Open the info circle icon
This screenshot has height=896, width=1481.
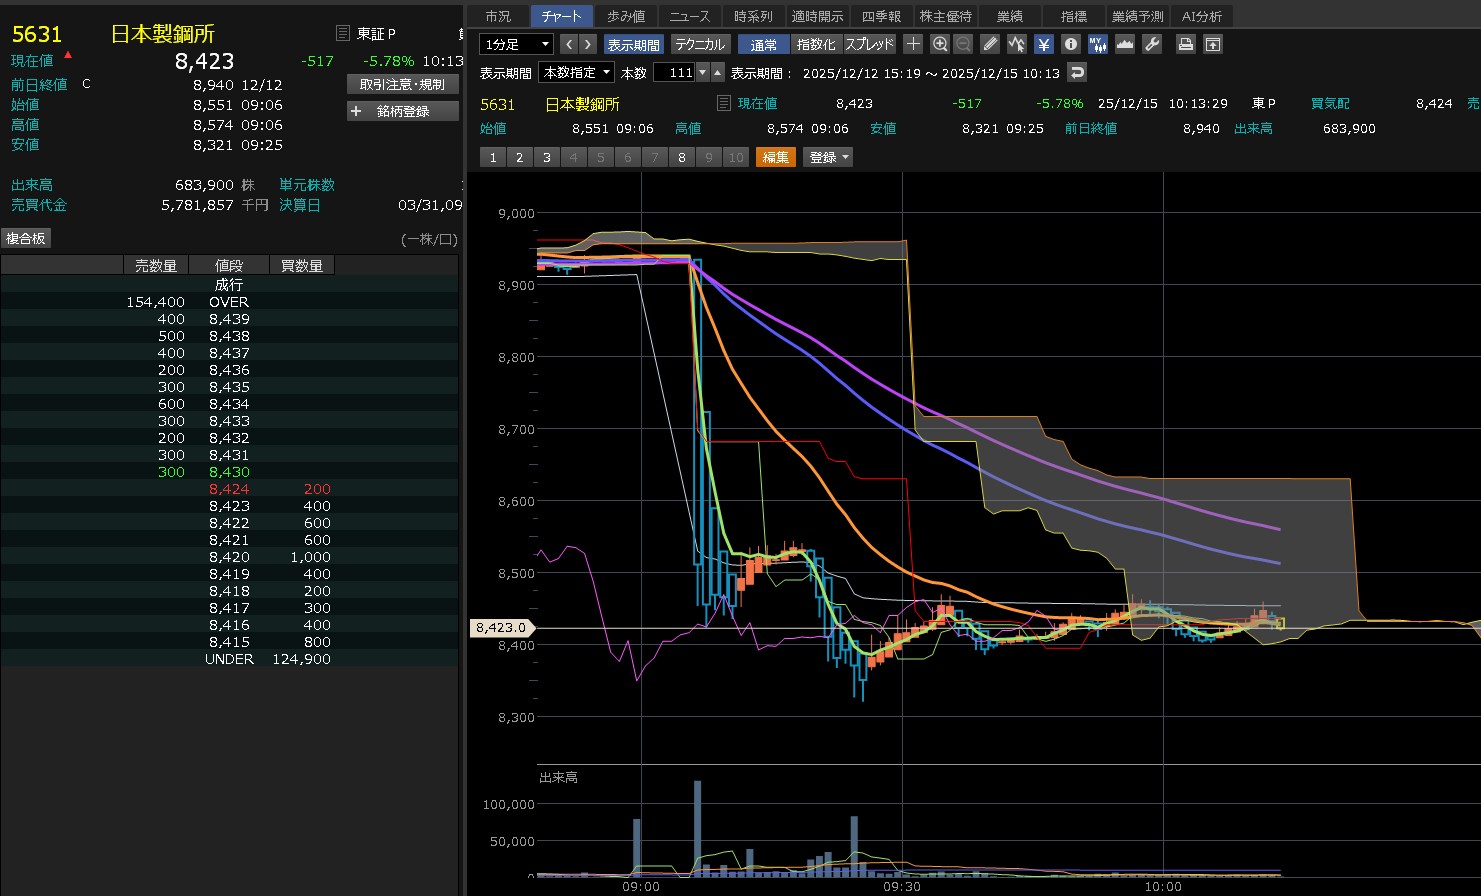[x=1071, y=44]
